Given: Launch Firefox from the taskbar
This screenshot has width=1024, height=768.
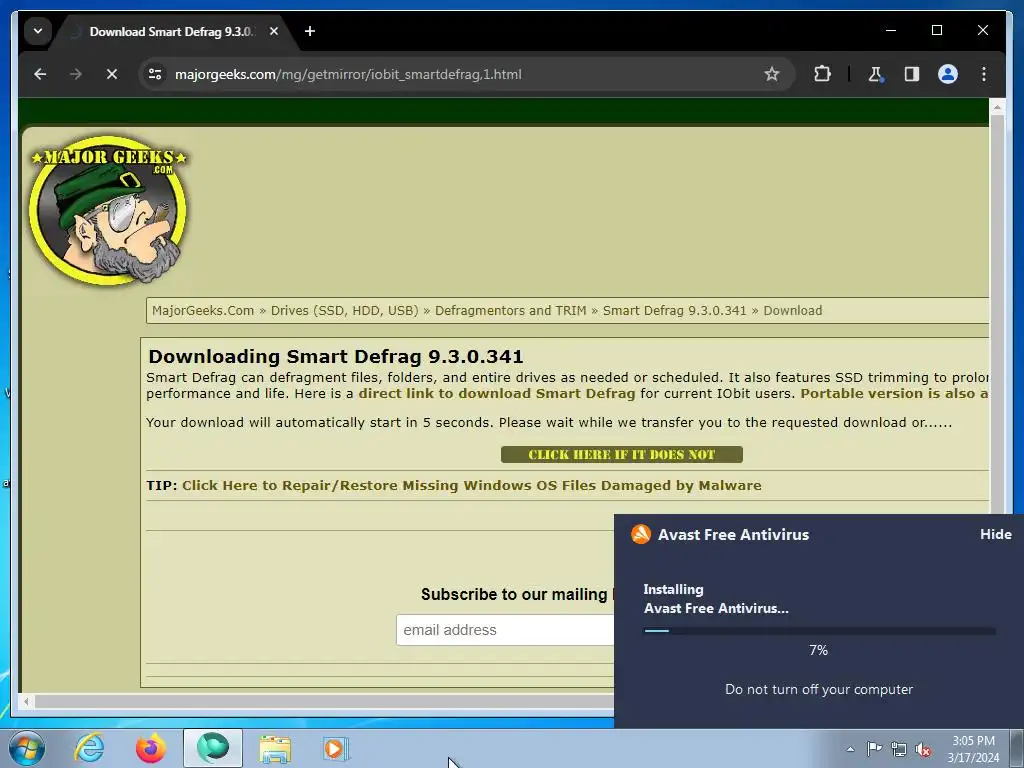Looking at the screenshot, I should coord(151,748).
